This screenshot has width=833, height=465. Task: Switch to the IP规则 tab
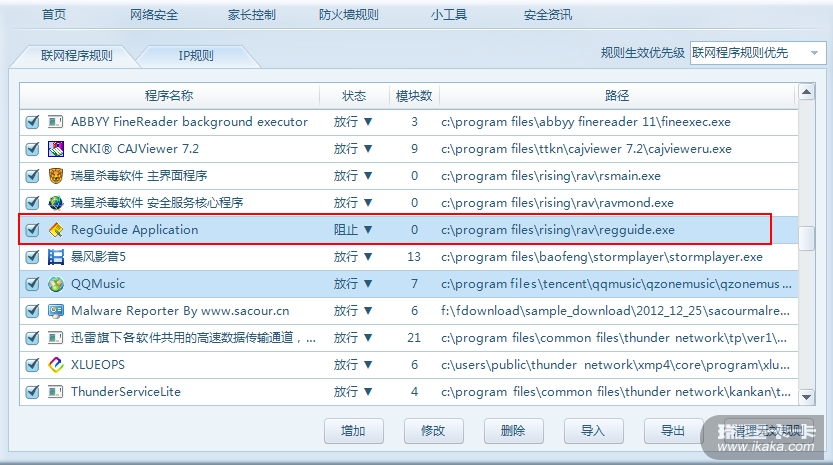196,56
